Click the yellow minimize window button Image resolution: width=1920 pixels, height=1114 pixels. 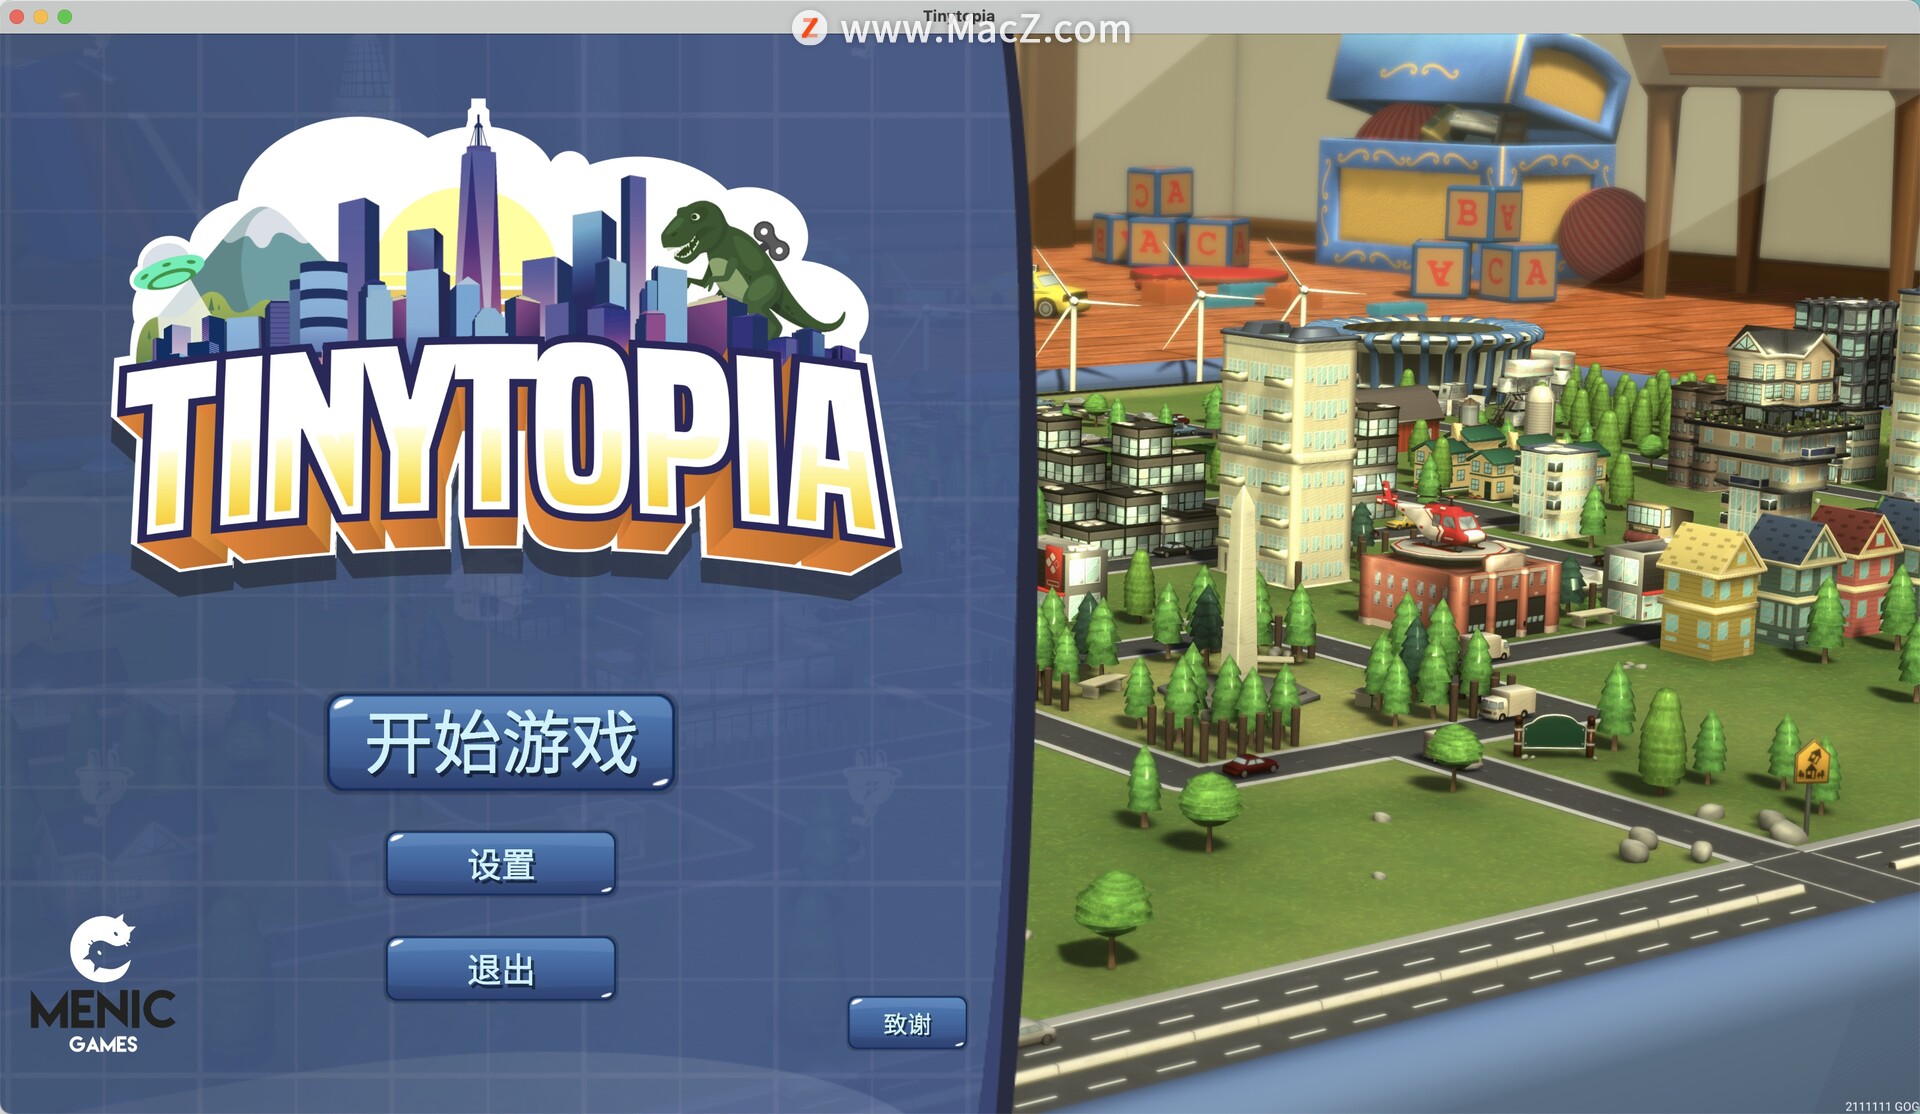click(41, 16)
